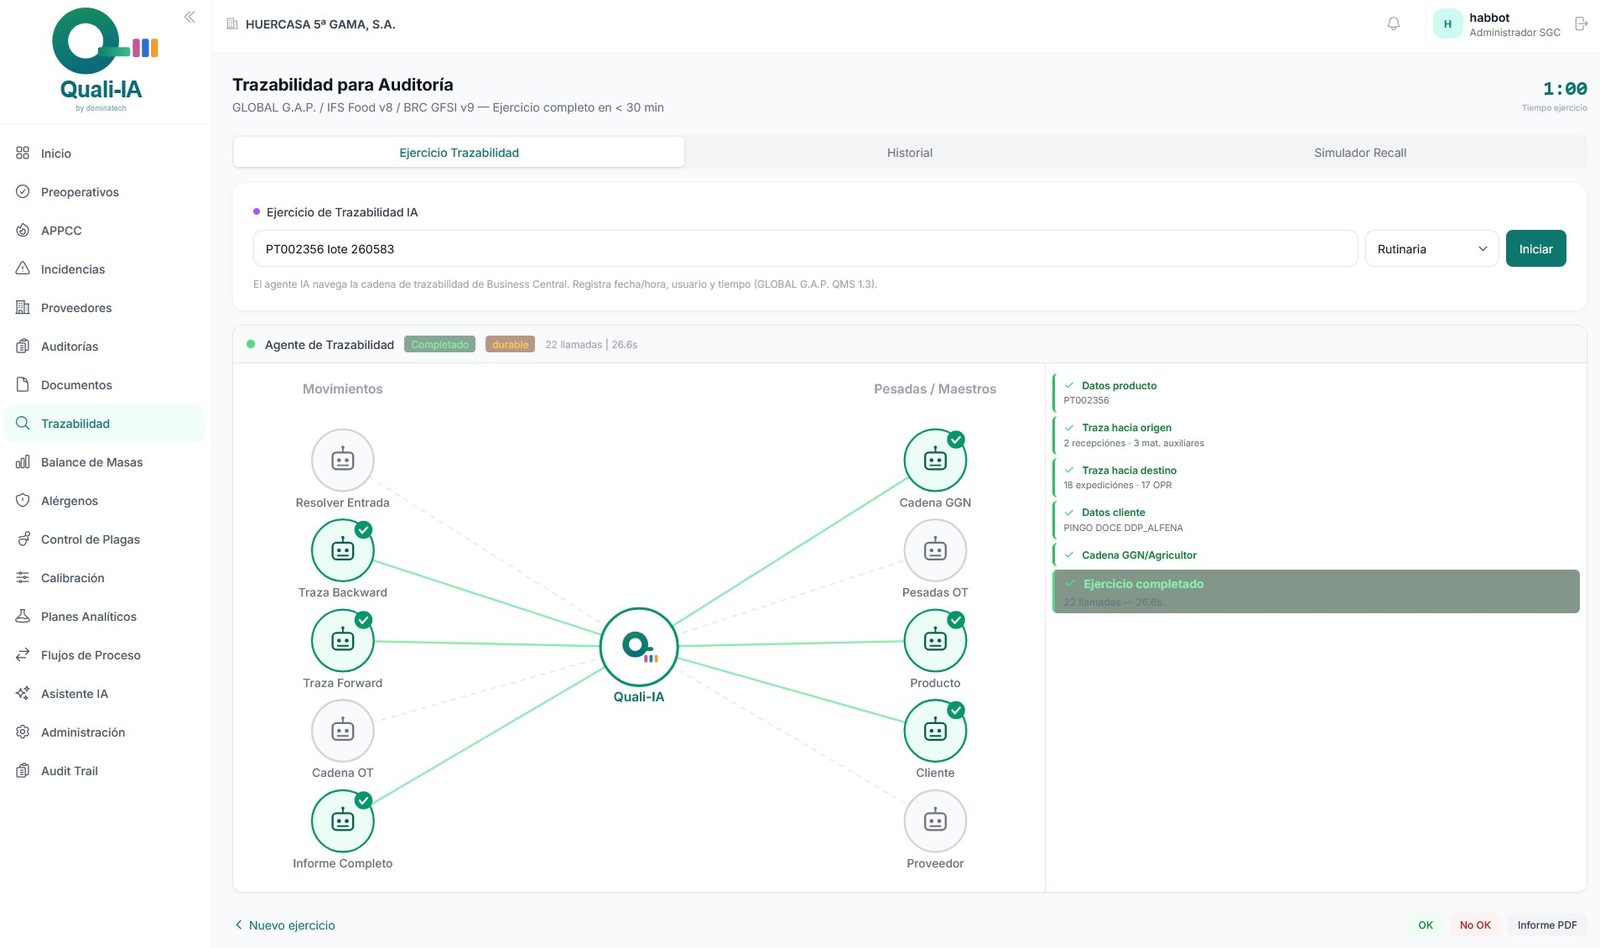Navigate to Flujos de Proceso
This screenshot has width=1600, height=948.
[x=105, y=656]
